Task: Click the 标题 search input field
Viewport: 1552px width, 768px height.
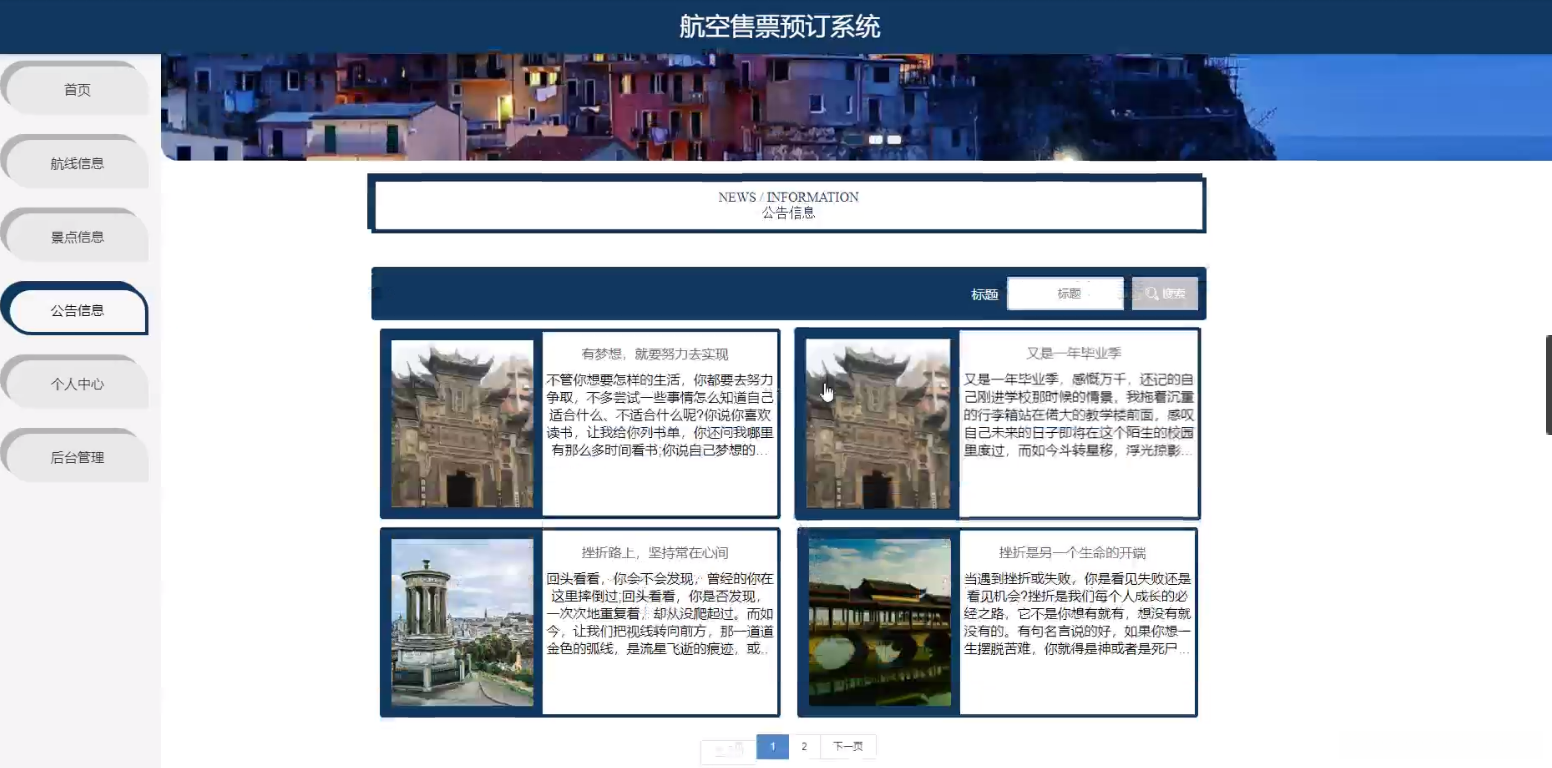Action: [1066, 294]
